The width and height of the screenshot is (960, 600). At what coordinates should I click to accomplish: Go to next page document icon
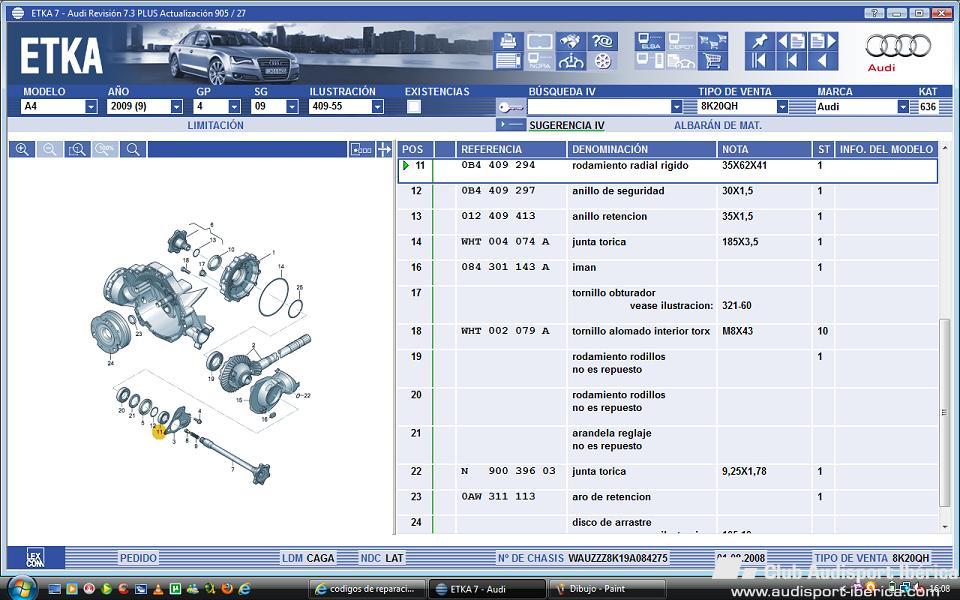pos(822,41)
